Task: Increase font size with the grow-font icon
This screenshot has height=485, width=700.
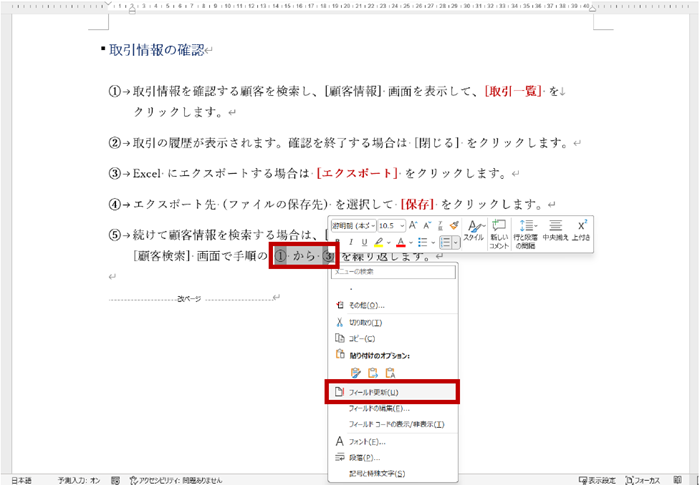Action: tap(412, 225)
